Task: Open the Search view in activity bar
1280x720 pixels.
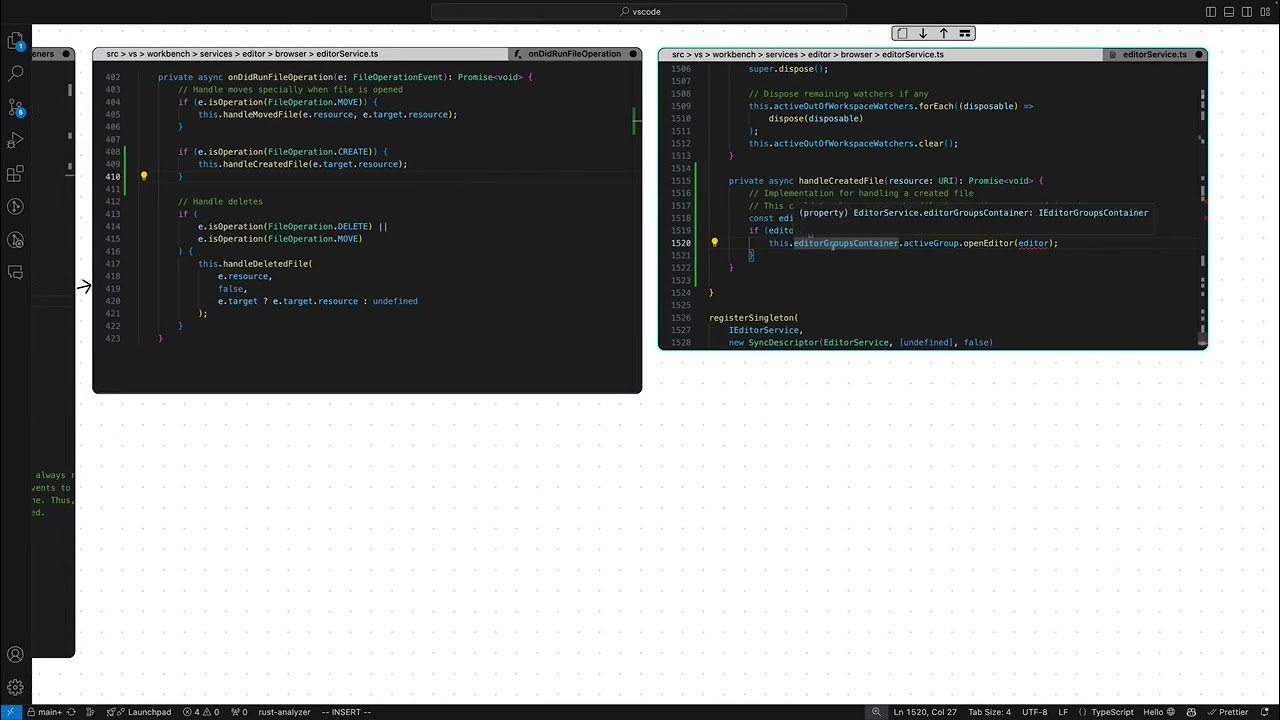Action: [15, 73]
